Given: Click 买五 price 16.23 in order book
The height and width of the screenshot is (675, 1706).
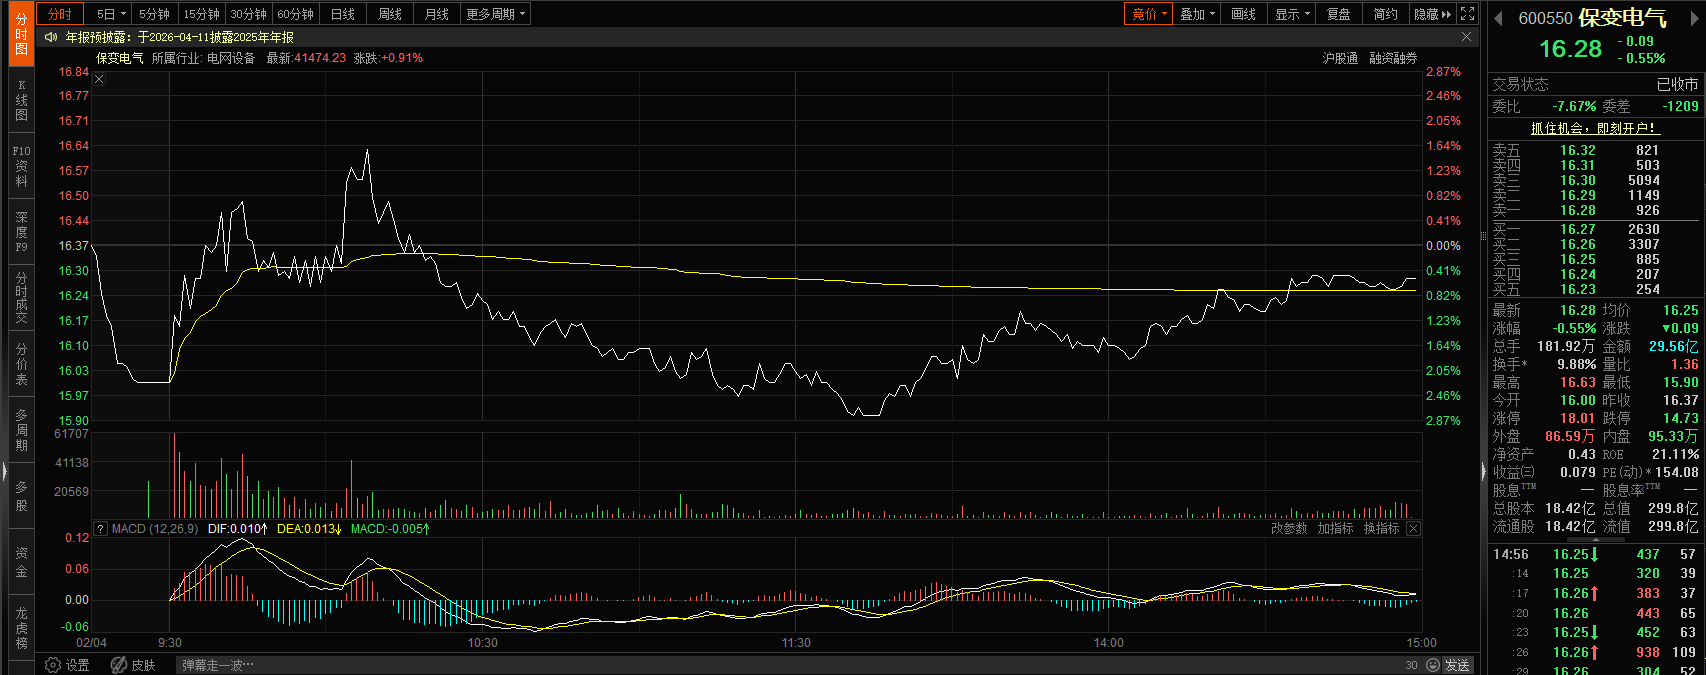Looking at the screenshot, I should click(x=1578, y=289).
